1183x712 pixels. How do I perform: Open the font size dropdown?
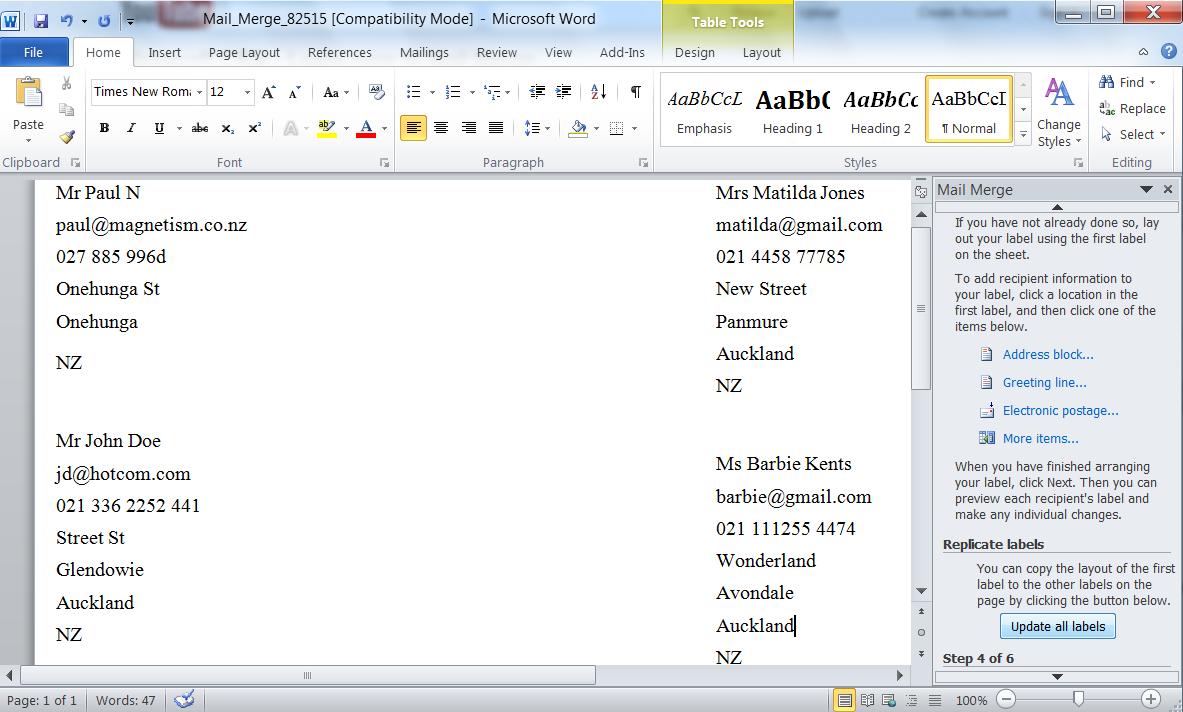[246, 92]
